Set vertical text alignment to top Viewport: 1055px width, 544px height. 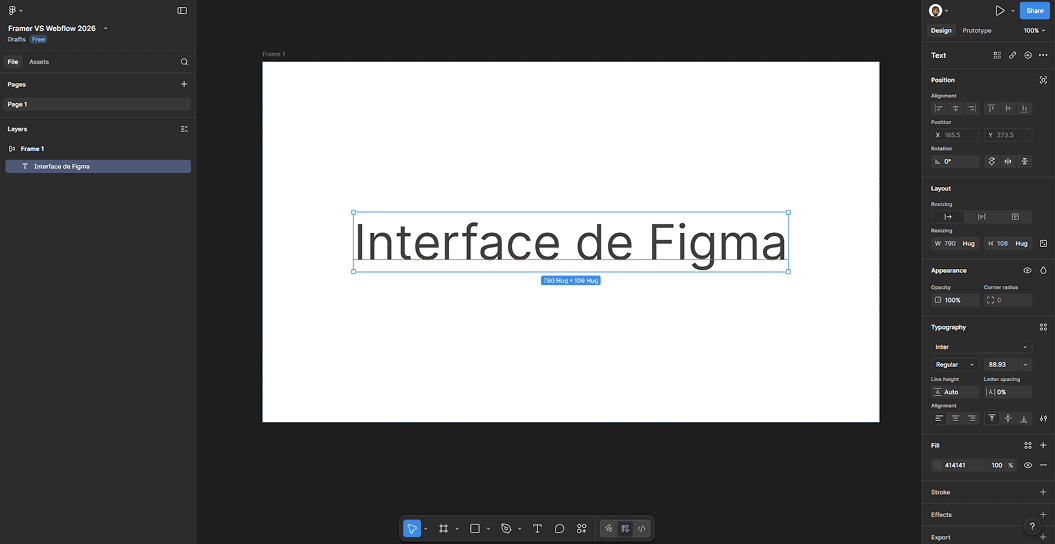pyautogui.click(x=992, y=418)
